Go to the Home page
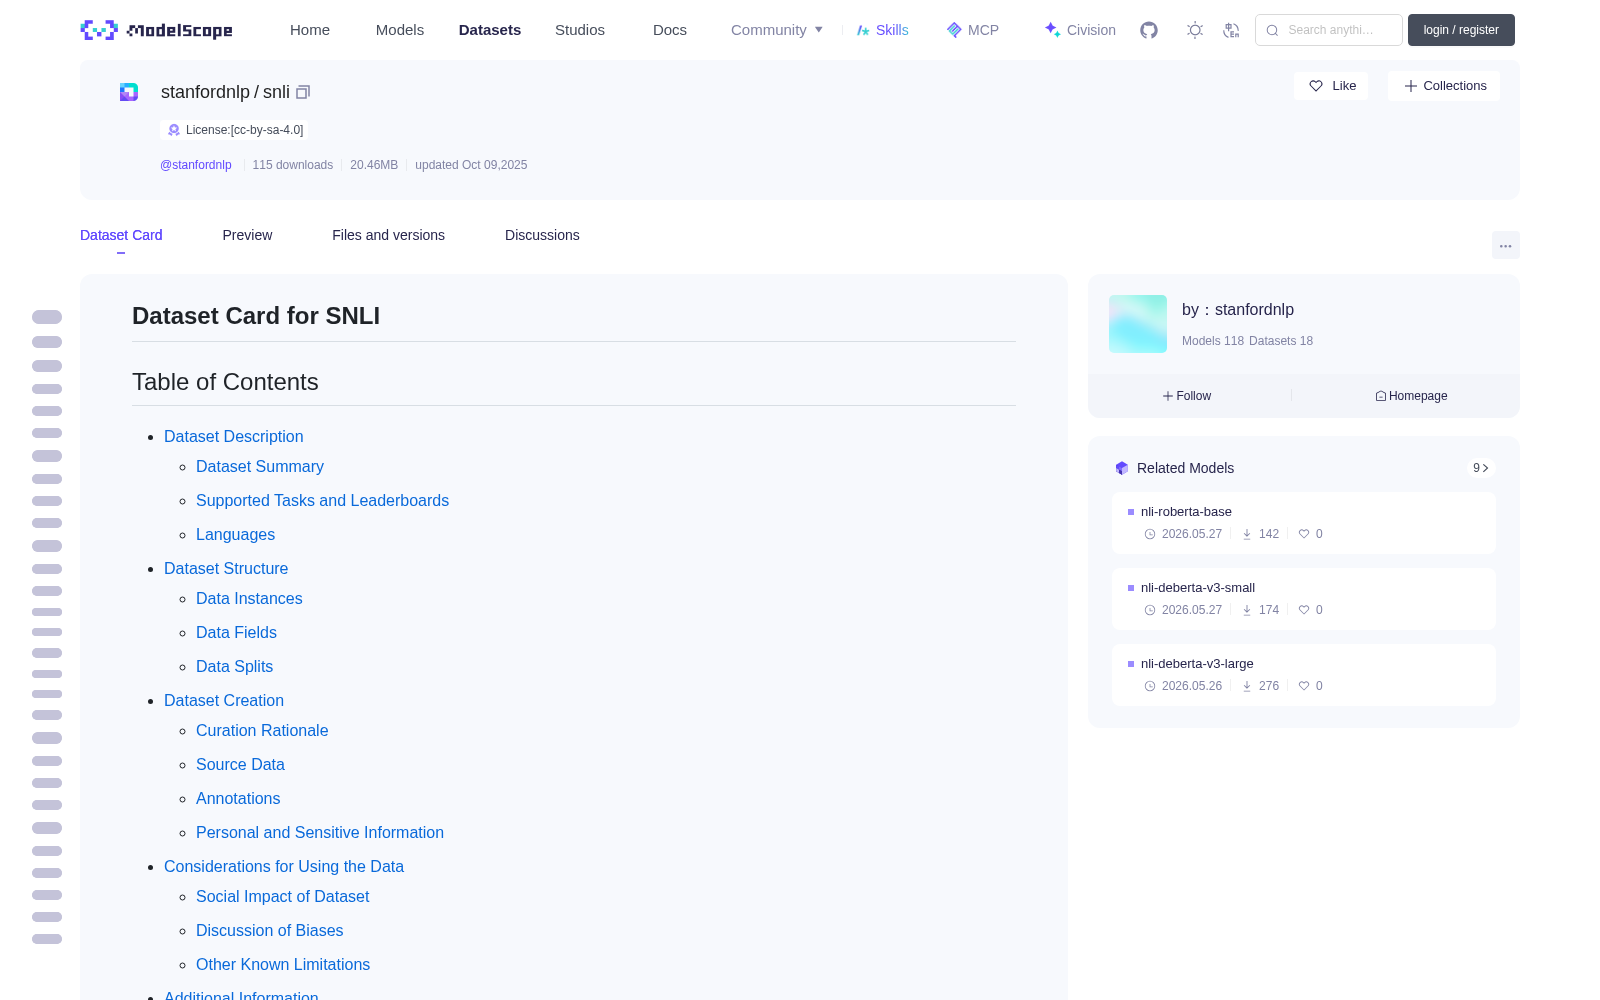 tap(310, 30)
